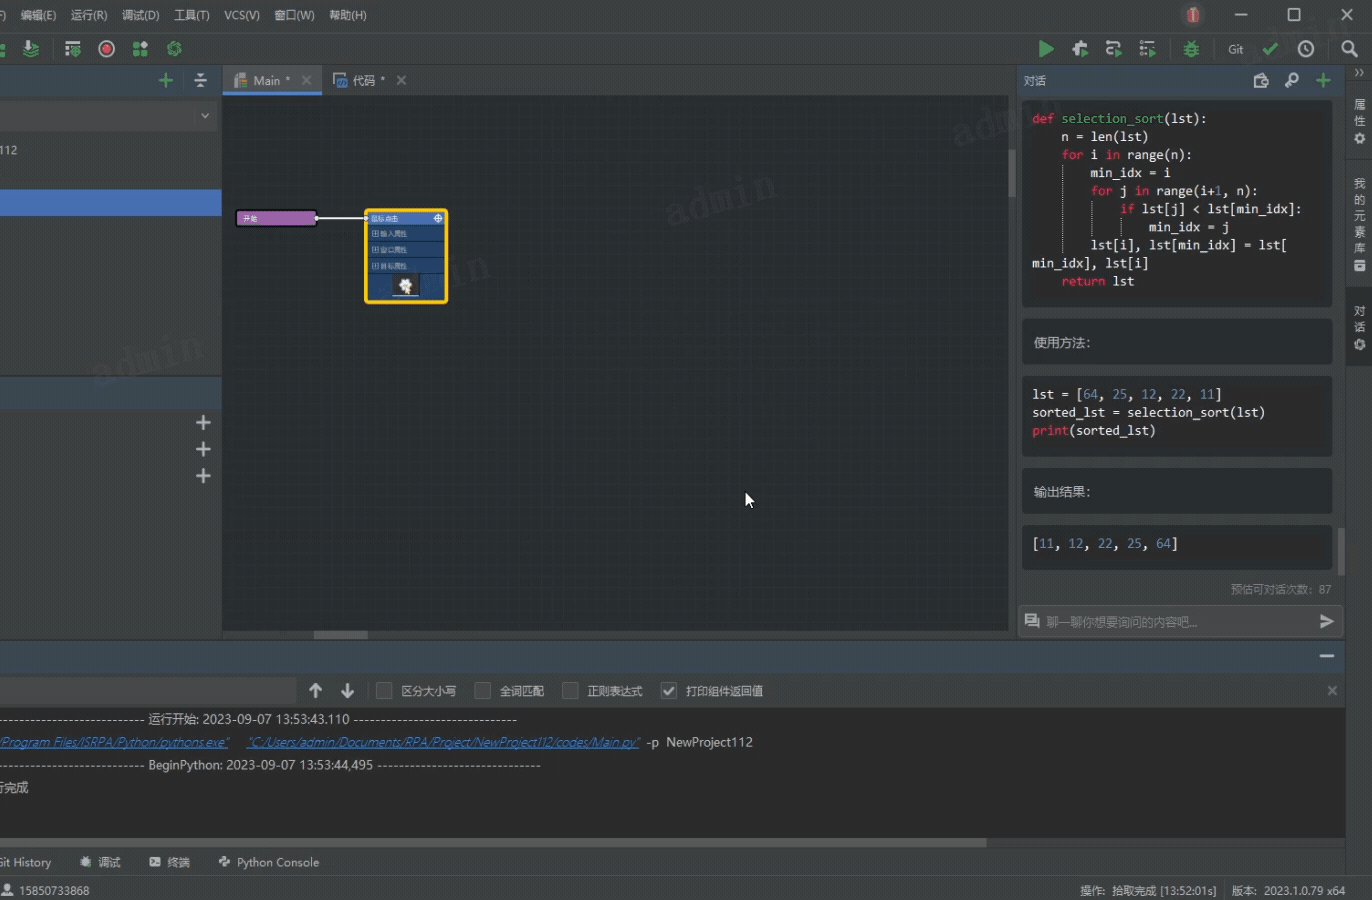
Task: Collapse the bottom output panel
Action: tap(1327, 656)
